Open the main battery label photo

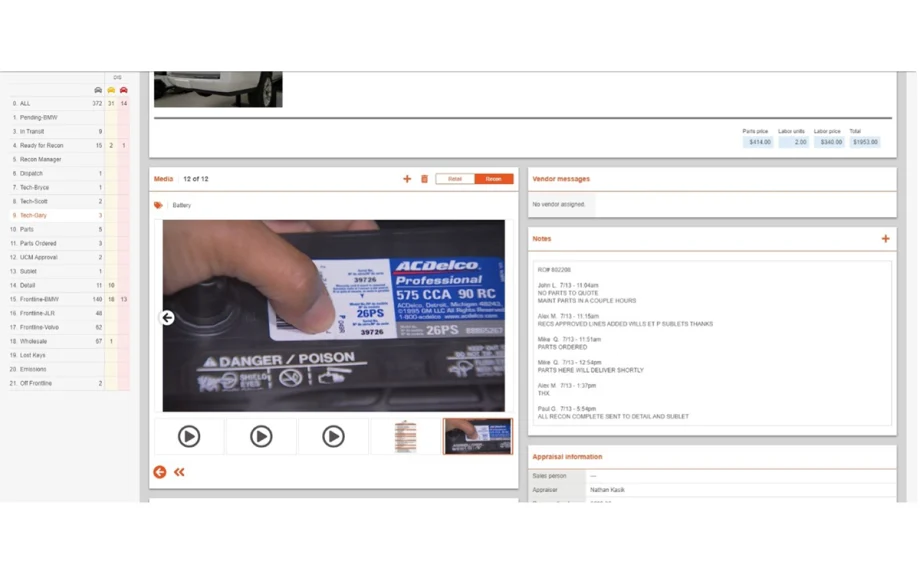tap(333, 316)
